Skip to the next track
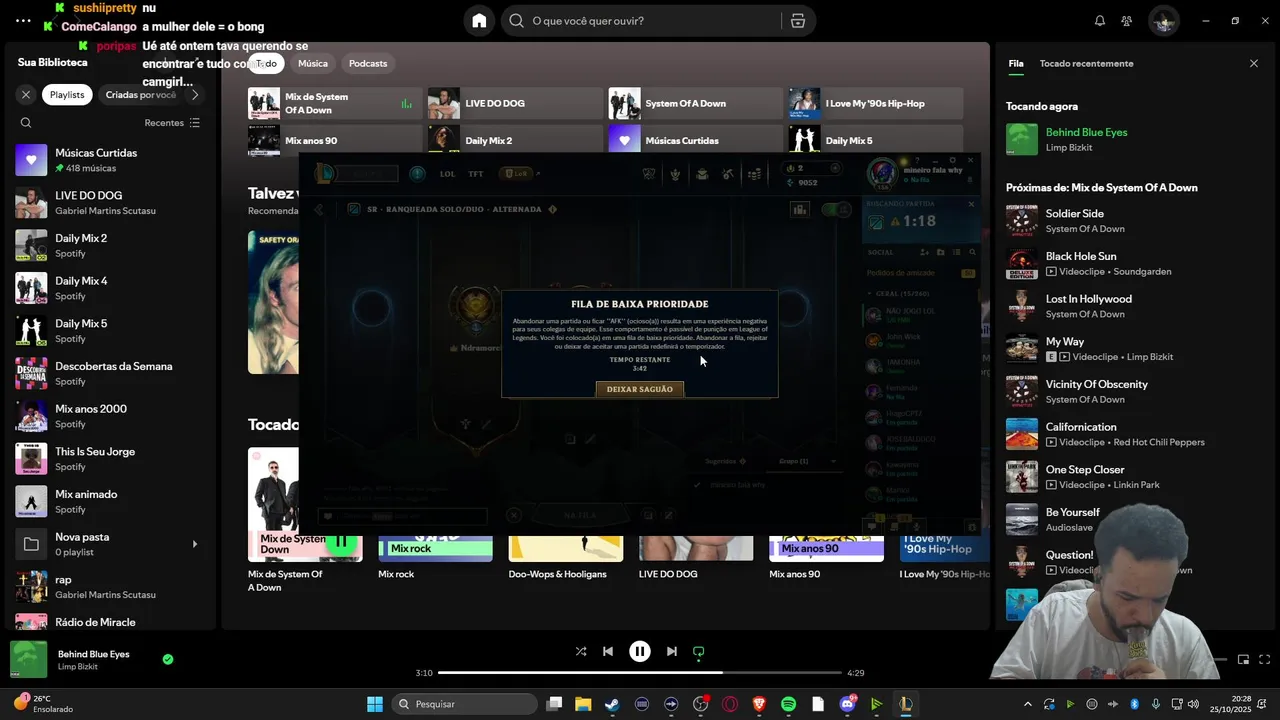This screenshot has width=1280, height=720. 672,651
